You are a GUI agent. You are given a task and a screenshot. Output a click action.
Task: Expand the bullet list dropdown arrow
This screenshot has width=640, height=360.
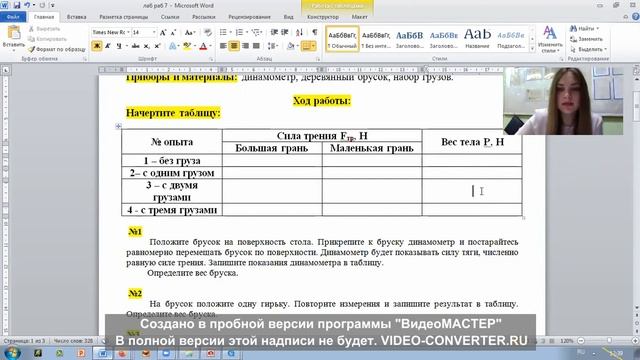pos(230,32)
